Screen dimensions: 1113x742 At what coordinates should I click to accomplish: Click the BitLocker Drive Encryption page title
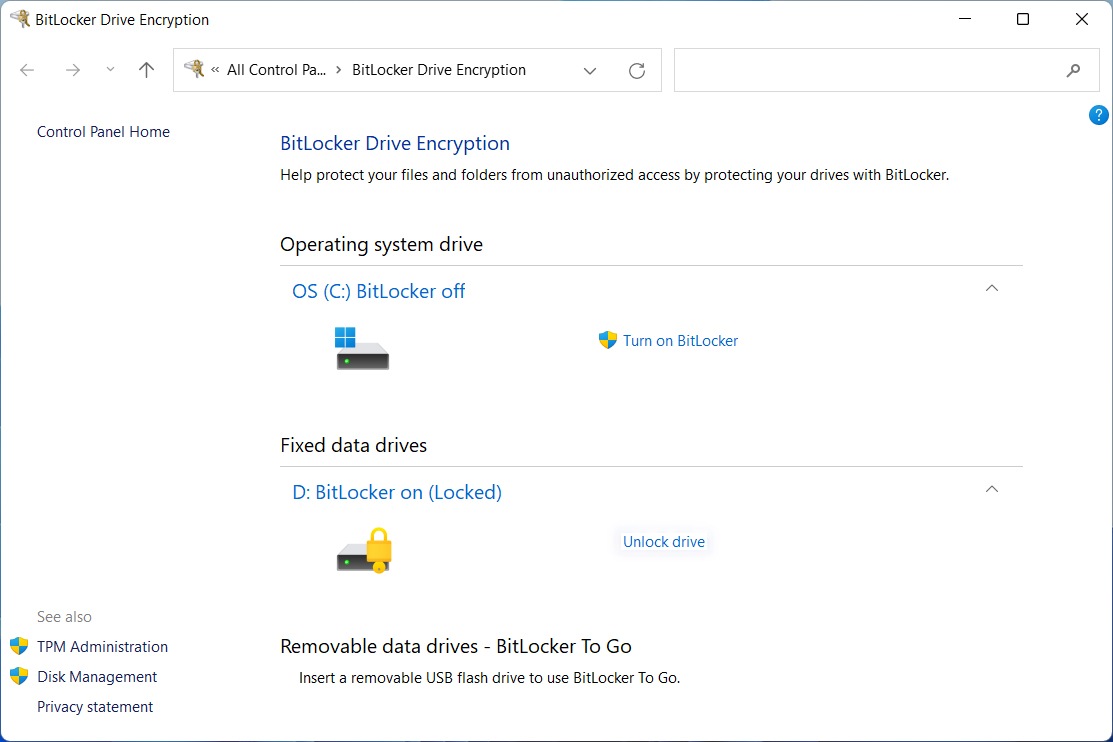(x=395, y=143)
